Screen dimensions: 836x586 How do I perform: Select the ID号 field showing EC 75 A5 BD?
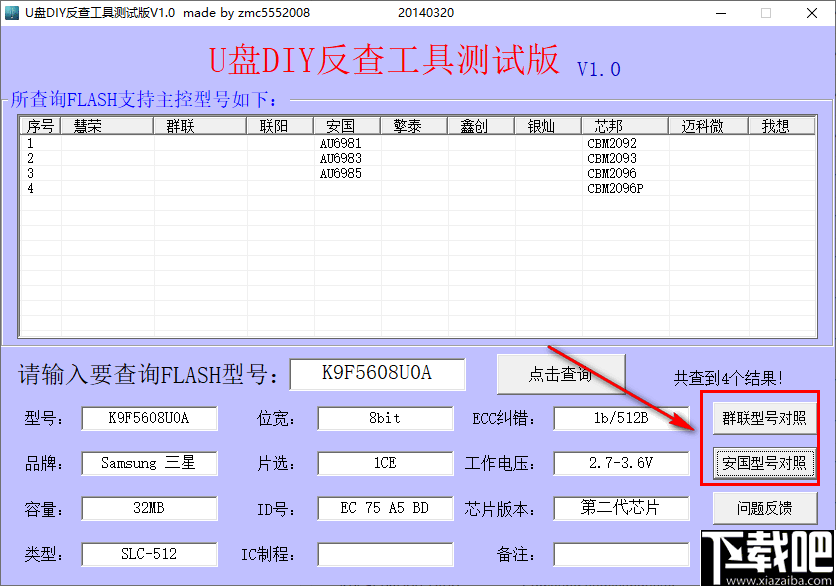click(384, 508)
